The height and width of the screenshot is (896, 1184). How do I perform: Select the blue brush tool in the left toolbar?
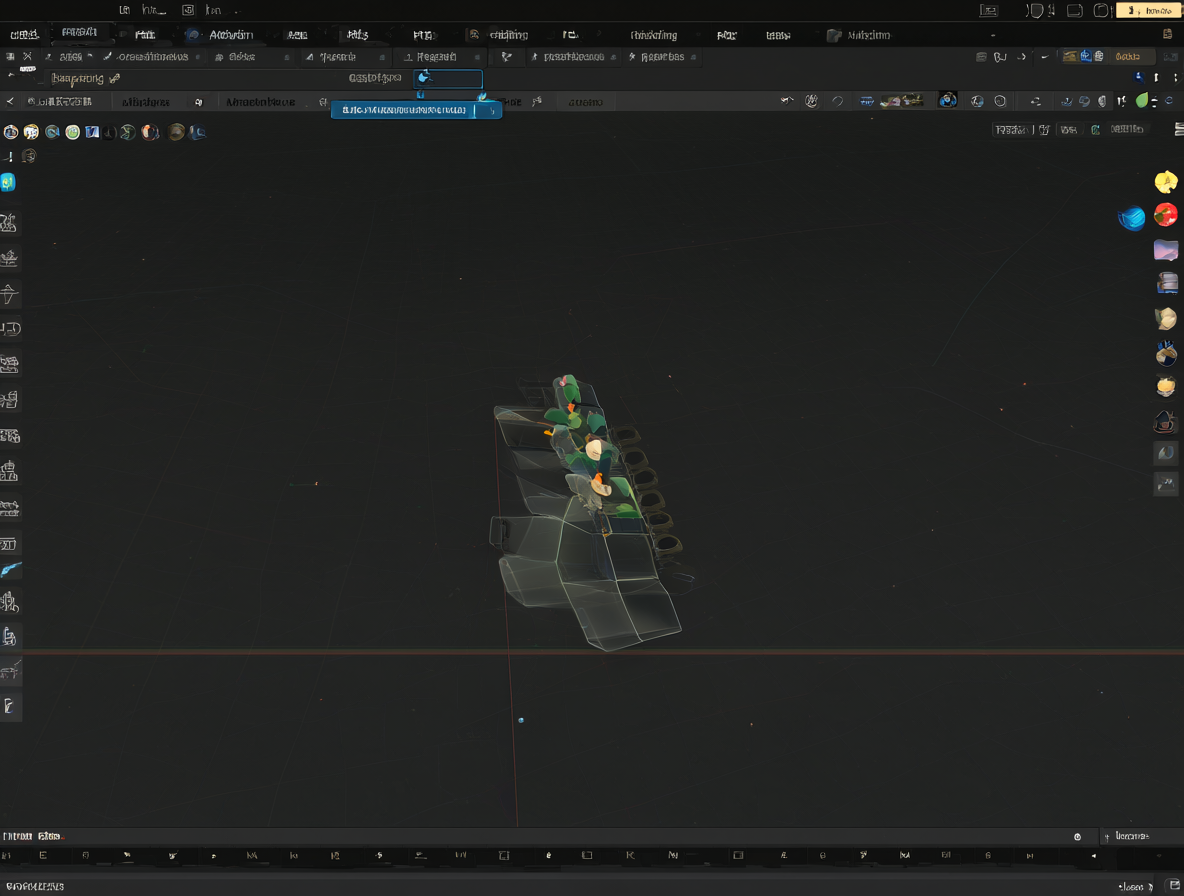pos(11,569)
